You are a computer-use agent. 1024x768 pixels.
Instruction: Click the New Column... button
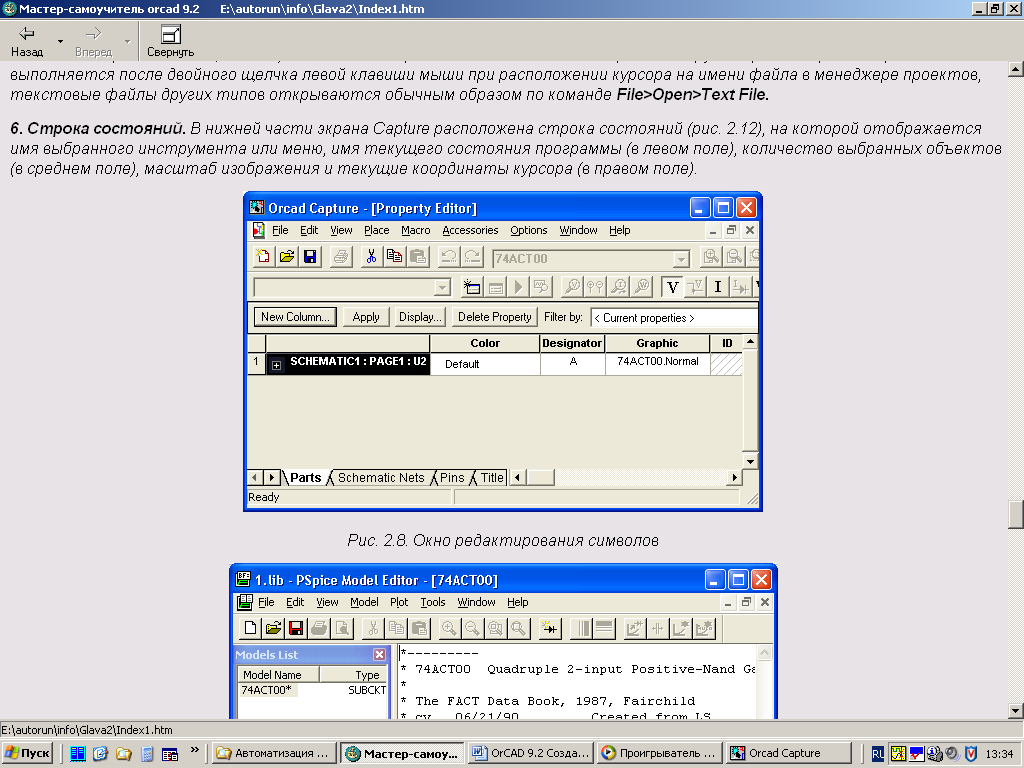(295, 317)
